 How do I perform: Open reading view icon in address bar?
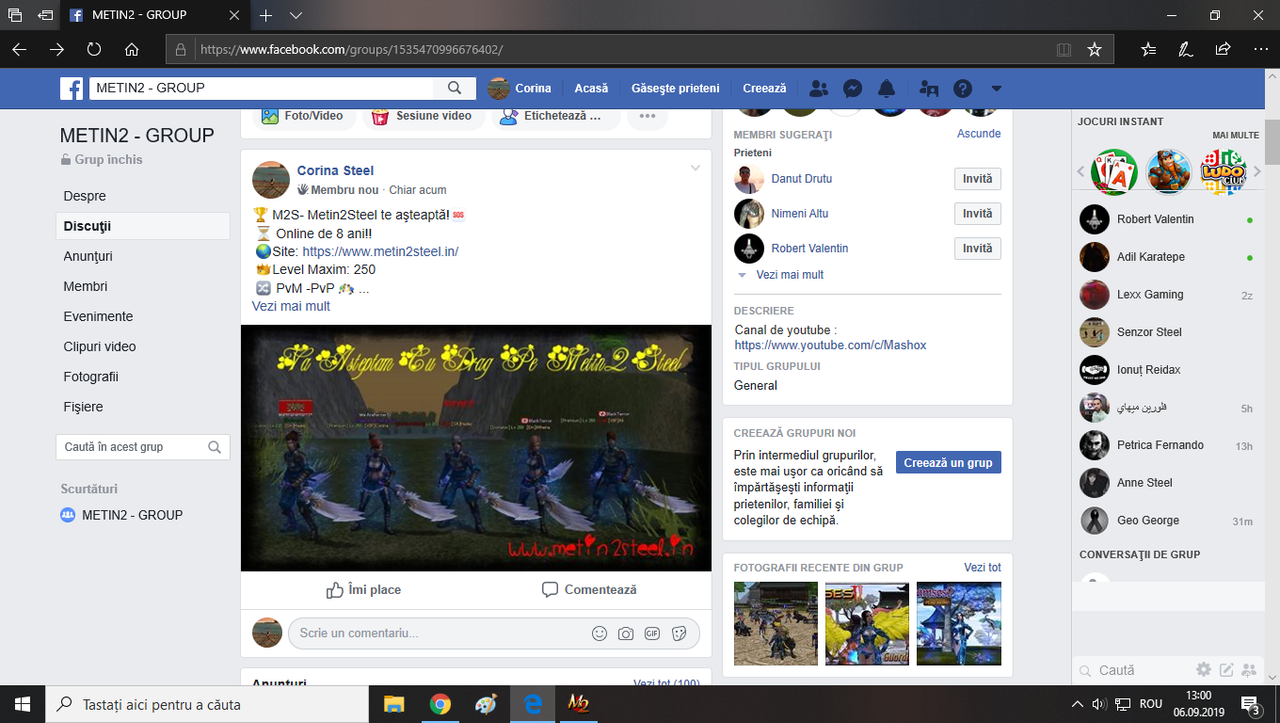coord(1064,49)
